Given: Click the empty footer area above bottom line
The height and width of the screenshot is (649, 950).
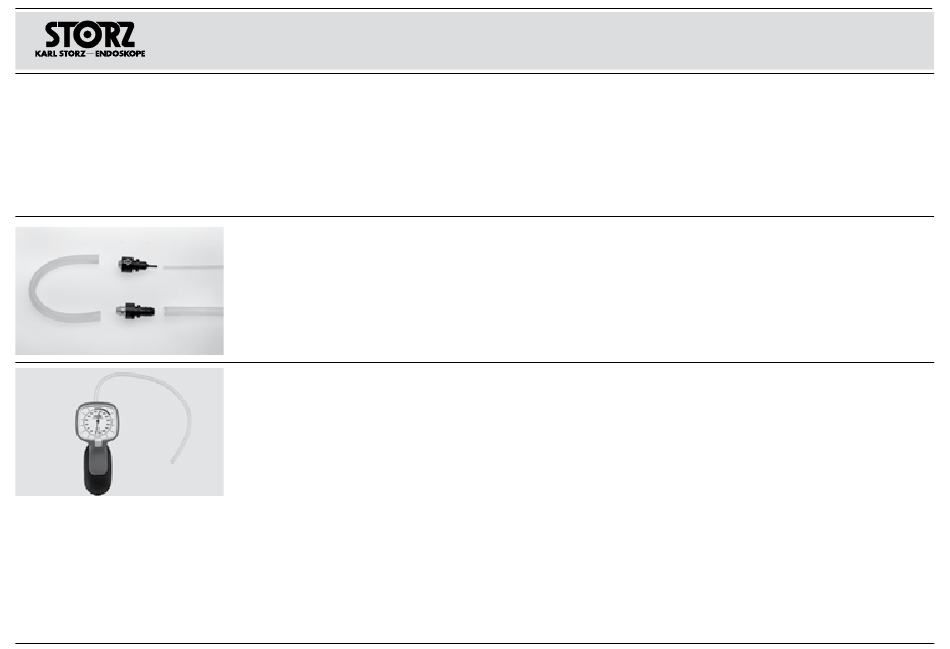Looking at the screenshot, I should click(x=474, y=570).
